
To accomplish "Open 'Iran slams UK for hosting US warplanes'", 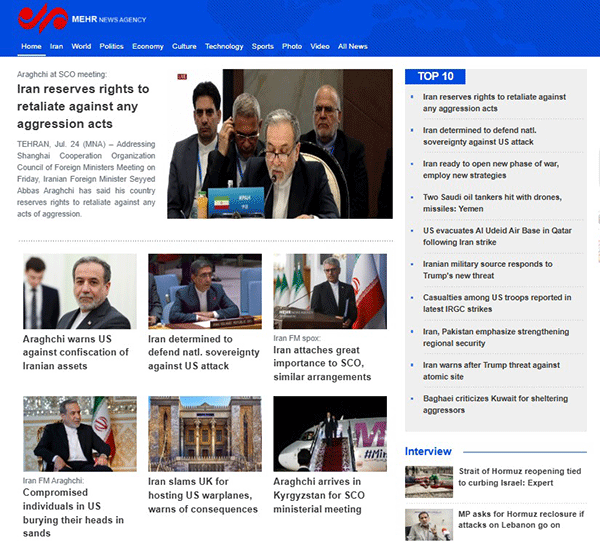I will (x=203, y=495).
